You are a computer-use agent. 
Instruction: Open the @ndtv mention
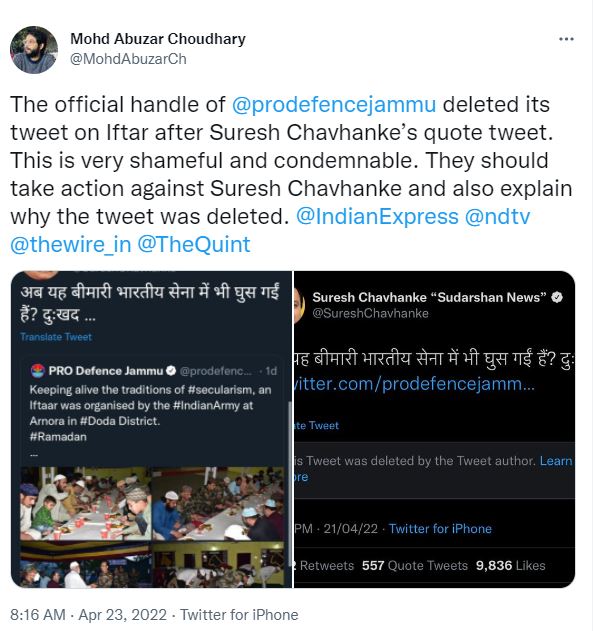click(x=497, y=217)
